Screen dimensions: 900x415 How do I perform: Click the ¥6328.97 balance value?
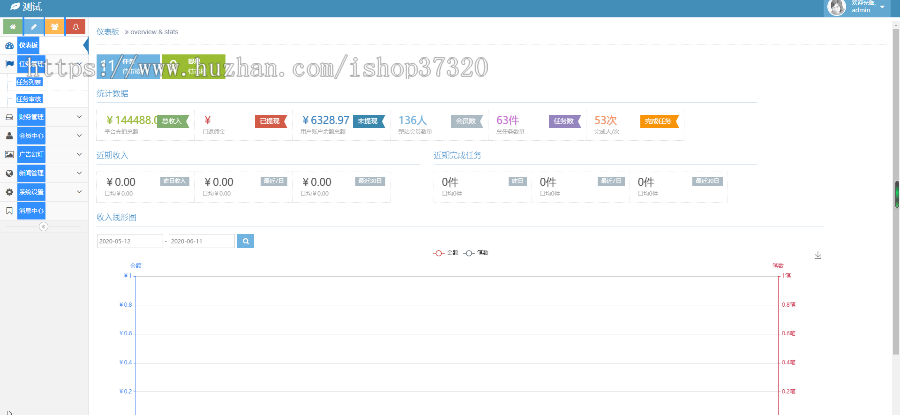[325, 120]
